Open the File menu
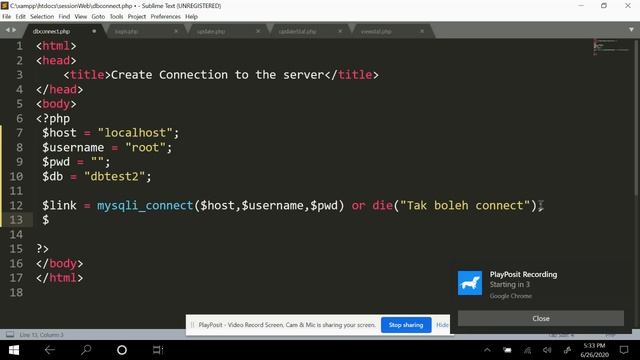 point(7,17)
